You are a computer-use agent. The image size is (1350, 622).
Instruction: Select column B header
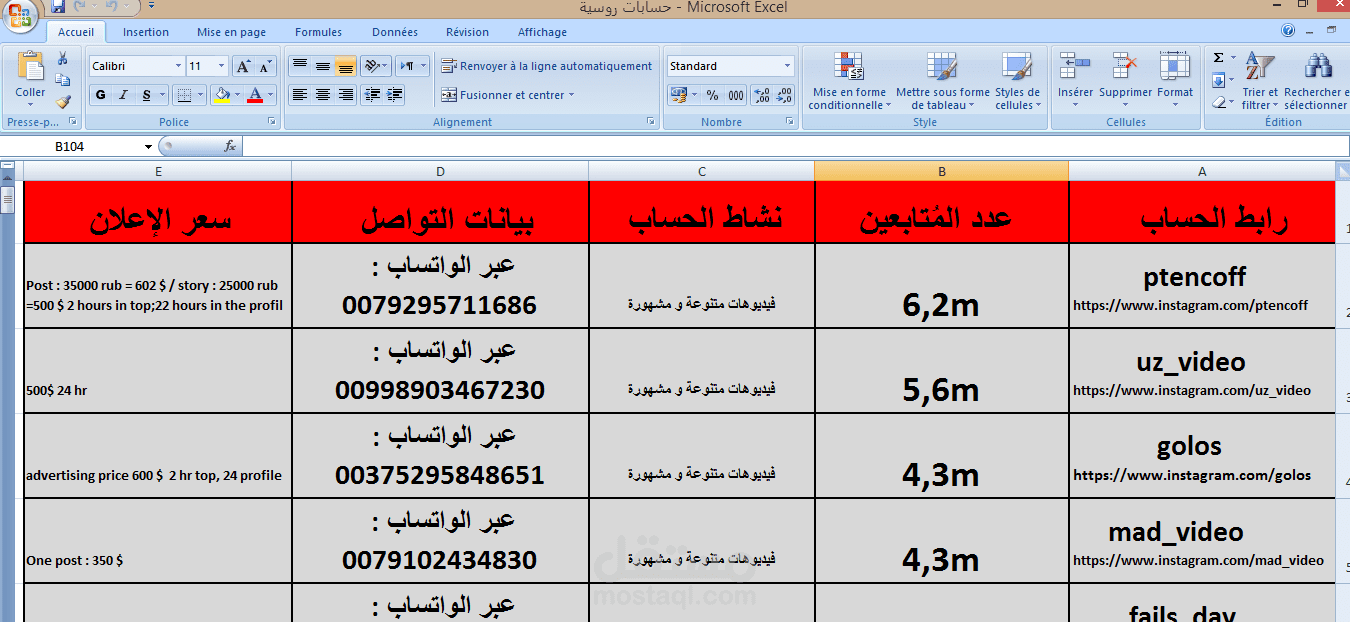[941, 171]
